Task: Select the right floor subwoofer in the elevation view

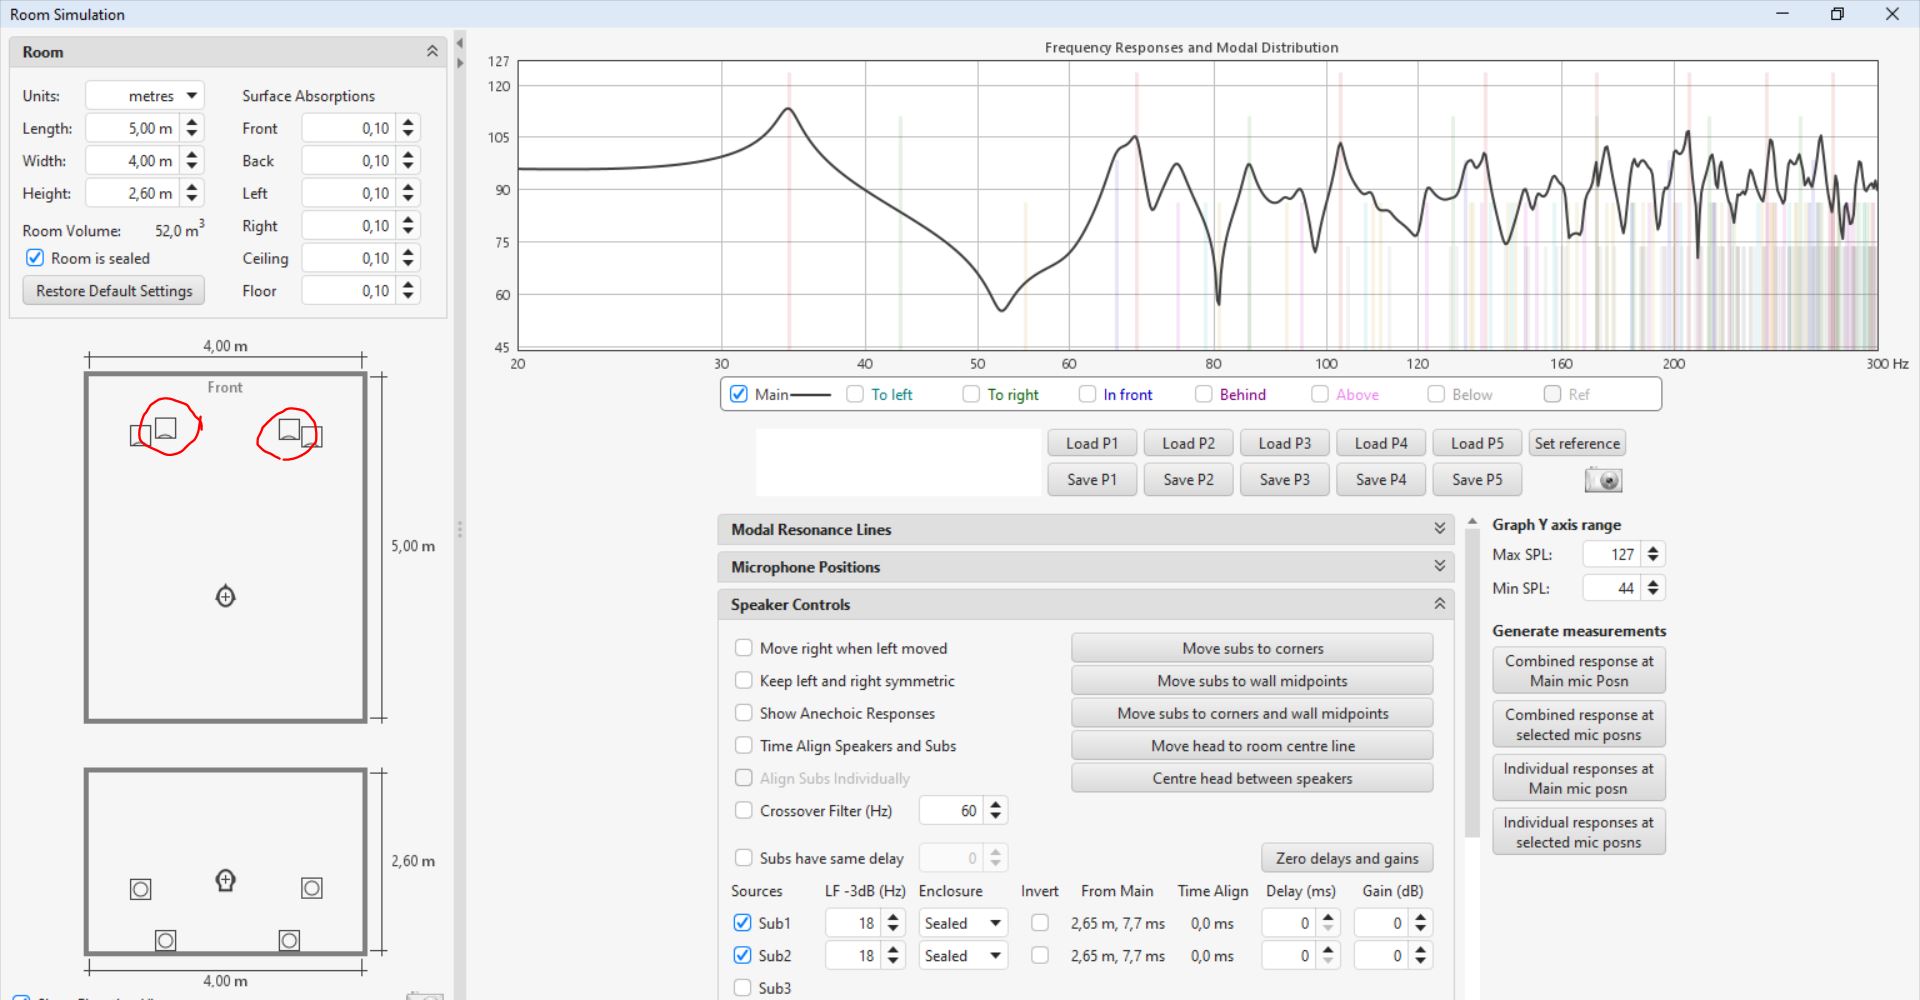Action: (289, 940)
